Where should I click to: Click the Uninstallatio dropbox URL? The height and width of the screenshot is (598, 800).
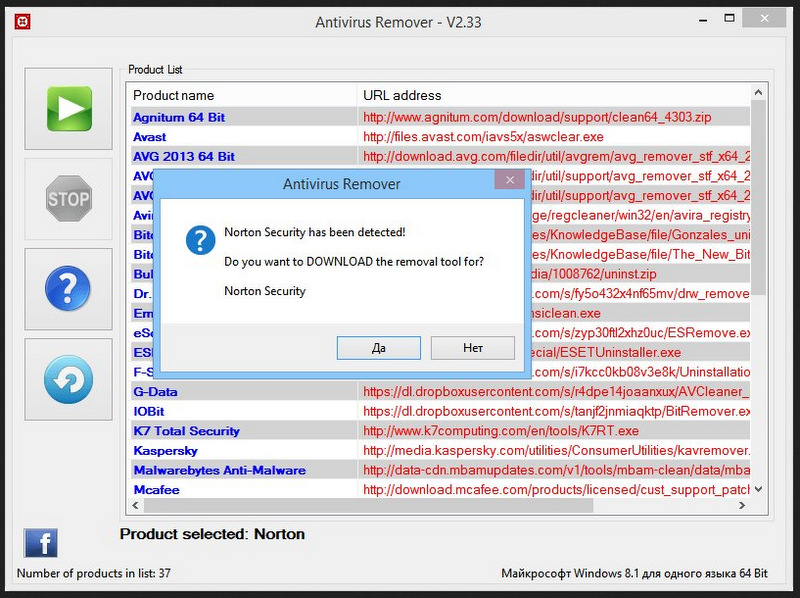[x=641, y=372]
